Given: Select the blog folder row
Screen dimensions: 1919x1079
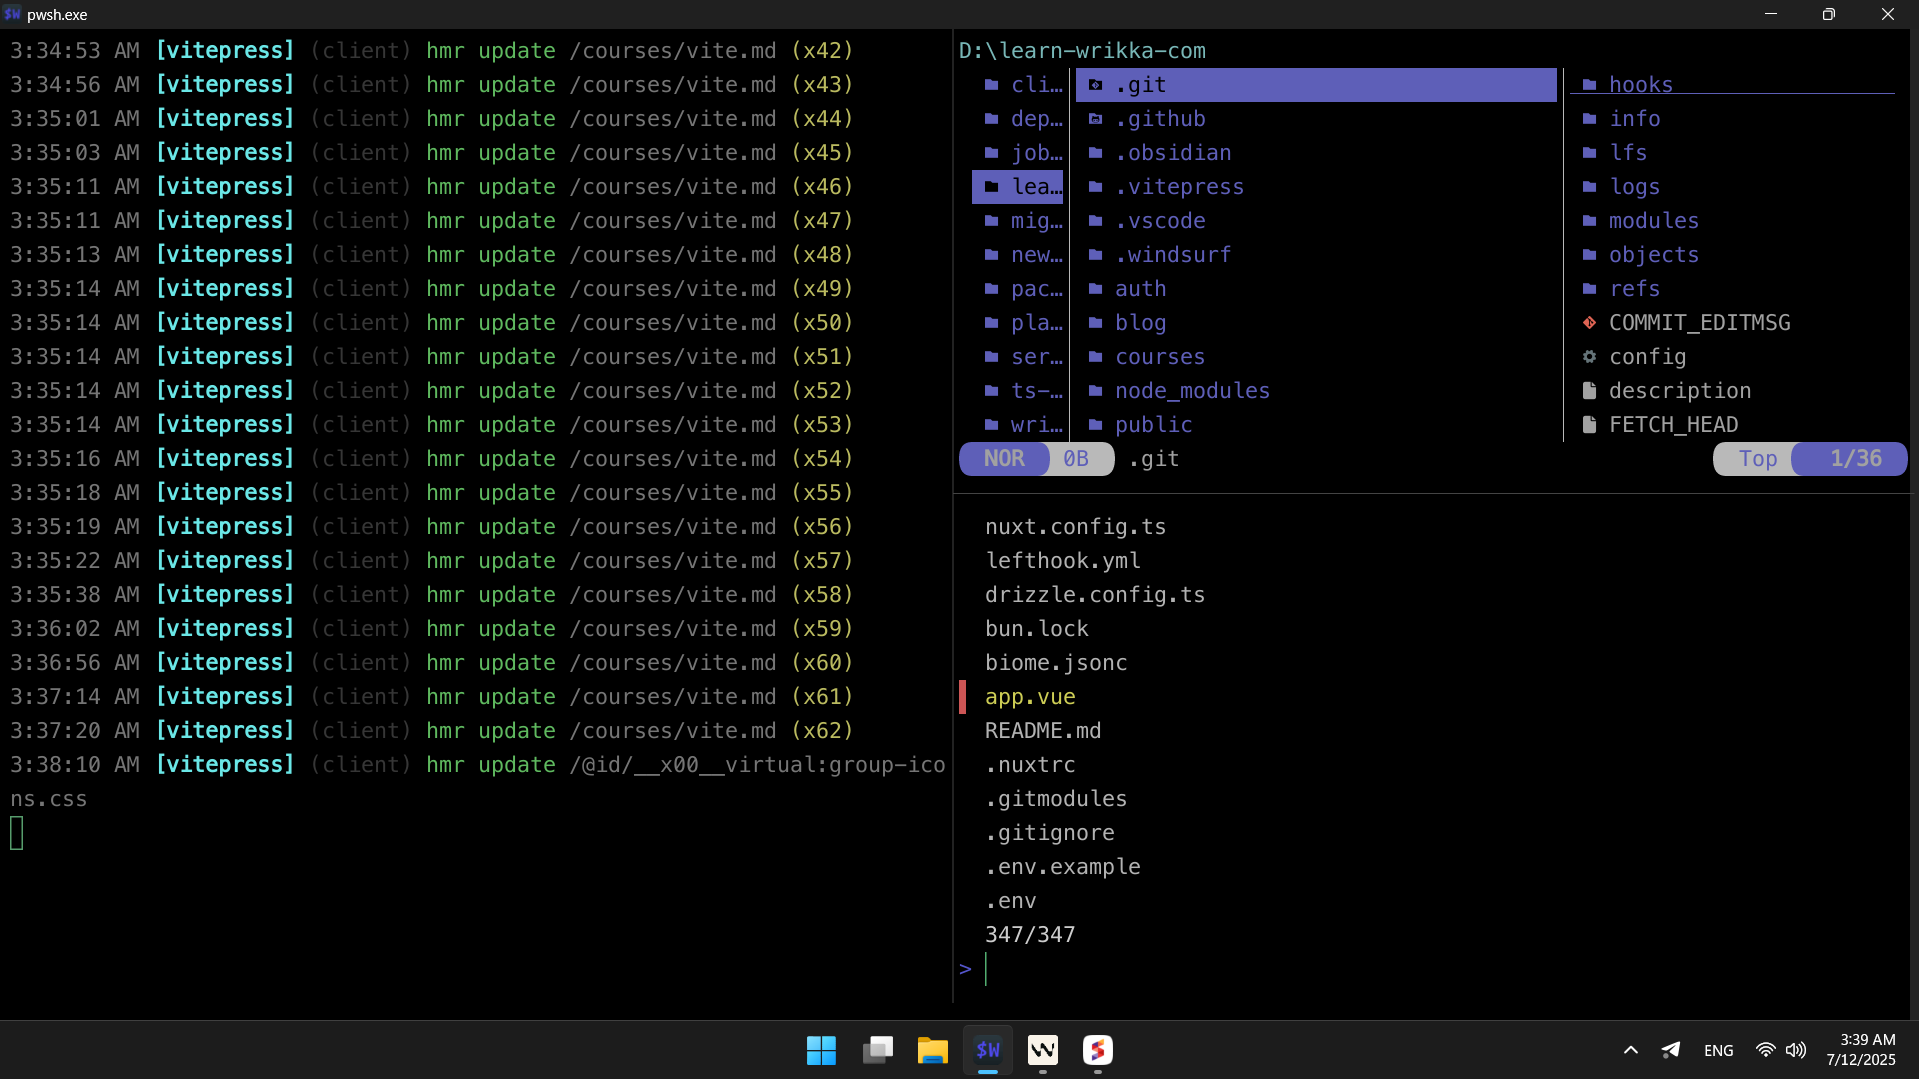Looking at the screenshot, I should (x=1316, y=323).
